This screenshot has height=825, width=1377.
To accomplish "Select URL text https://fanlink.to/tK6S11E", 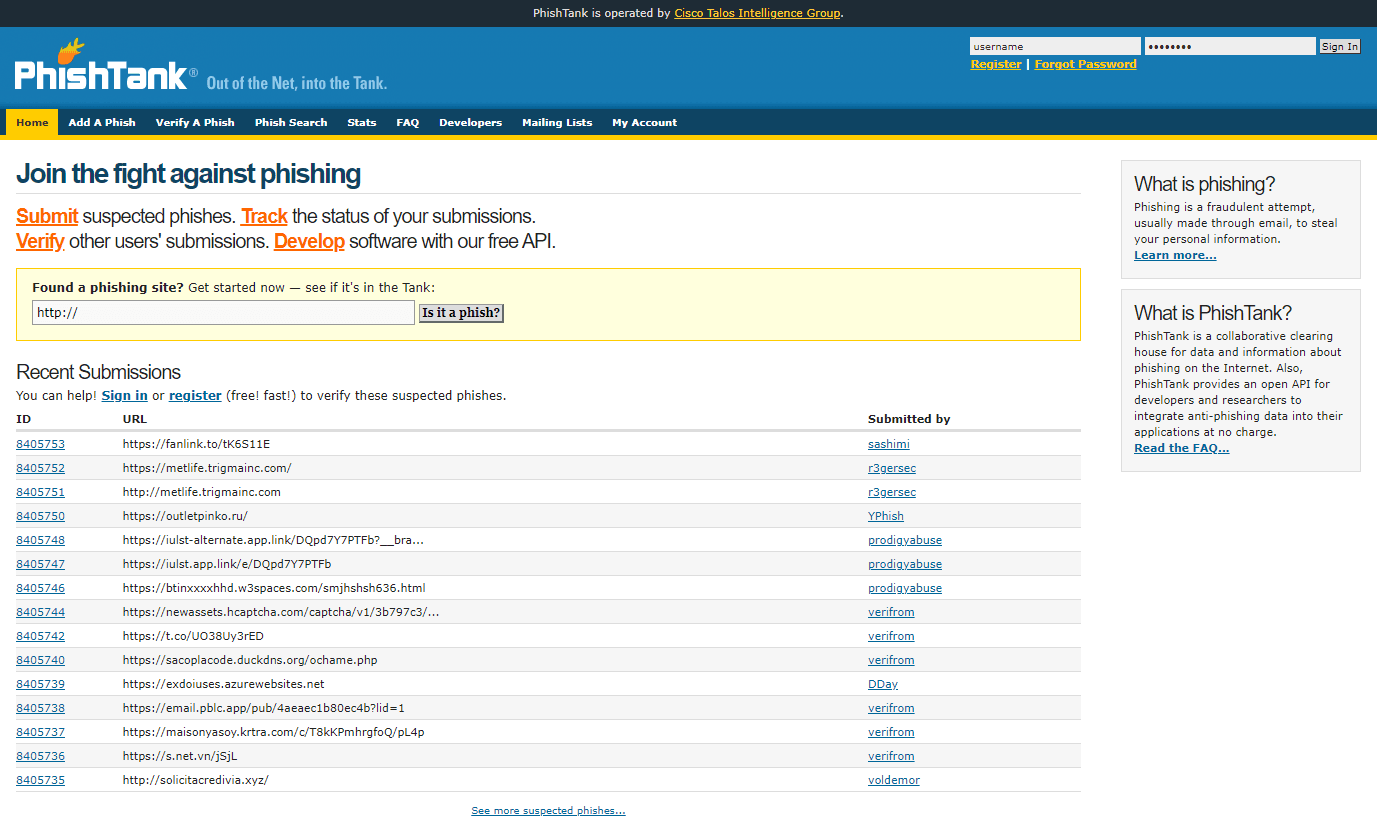I will tap(196, 444).
